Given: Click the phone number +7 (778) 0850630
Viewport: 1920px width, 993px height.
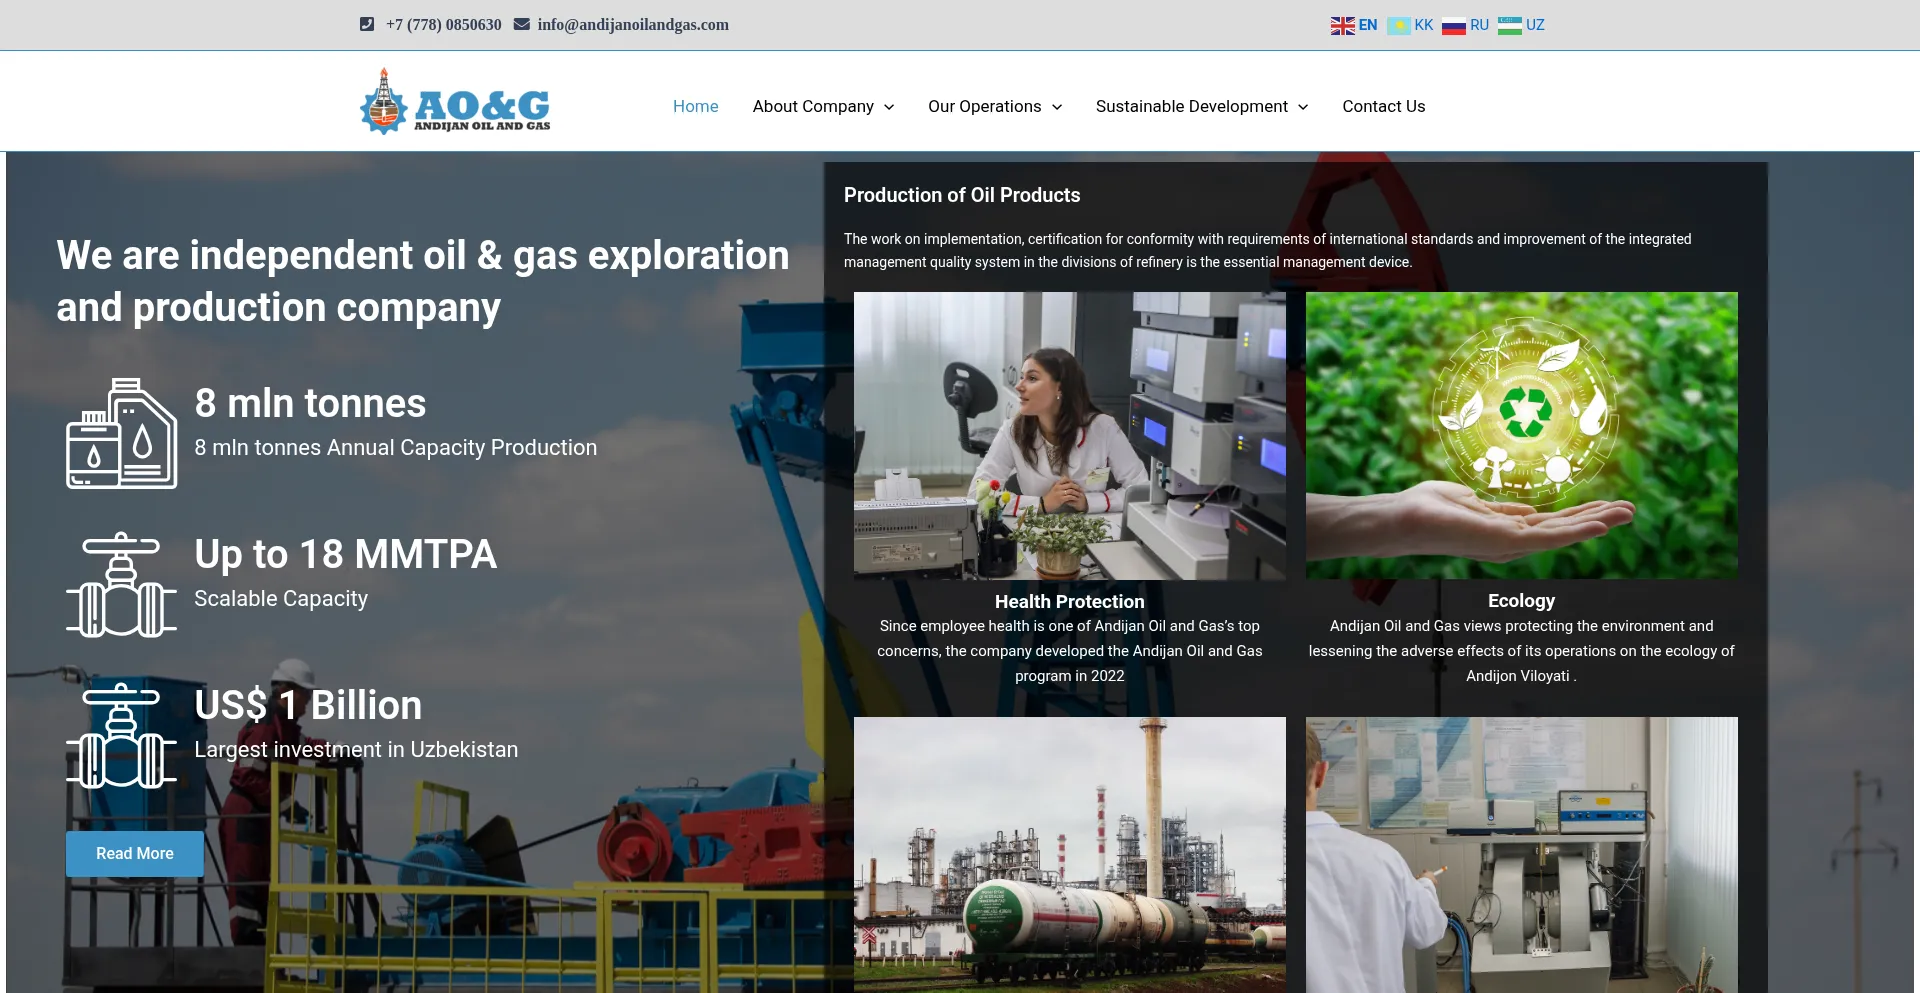Looking at the screenshot, I should [443, 24].
